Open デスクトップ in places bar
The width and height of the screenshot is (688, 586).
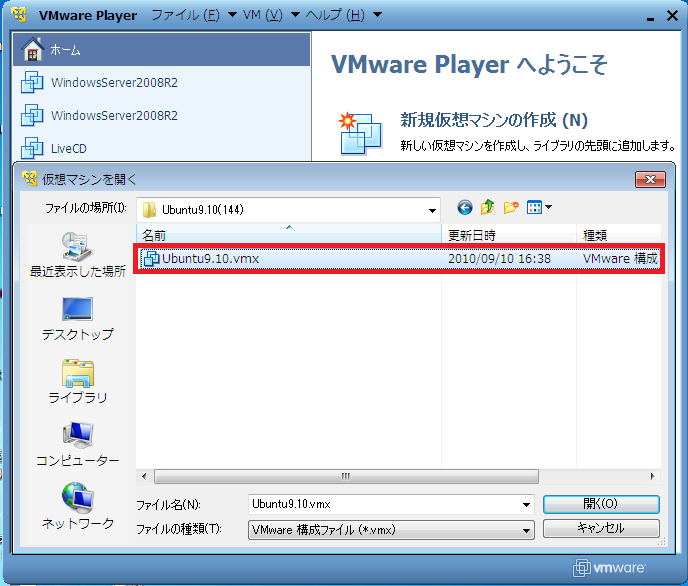click(x=78, y=319)
